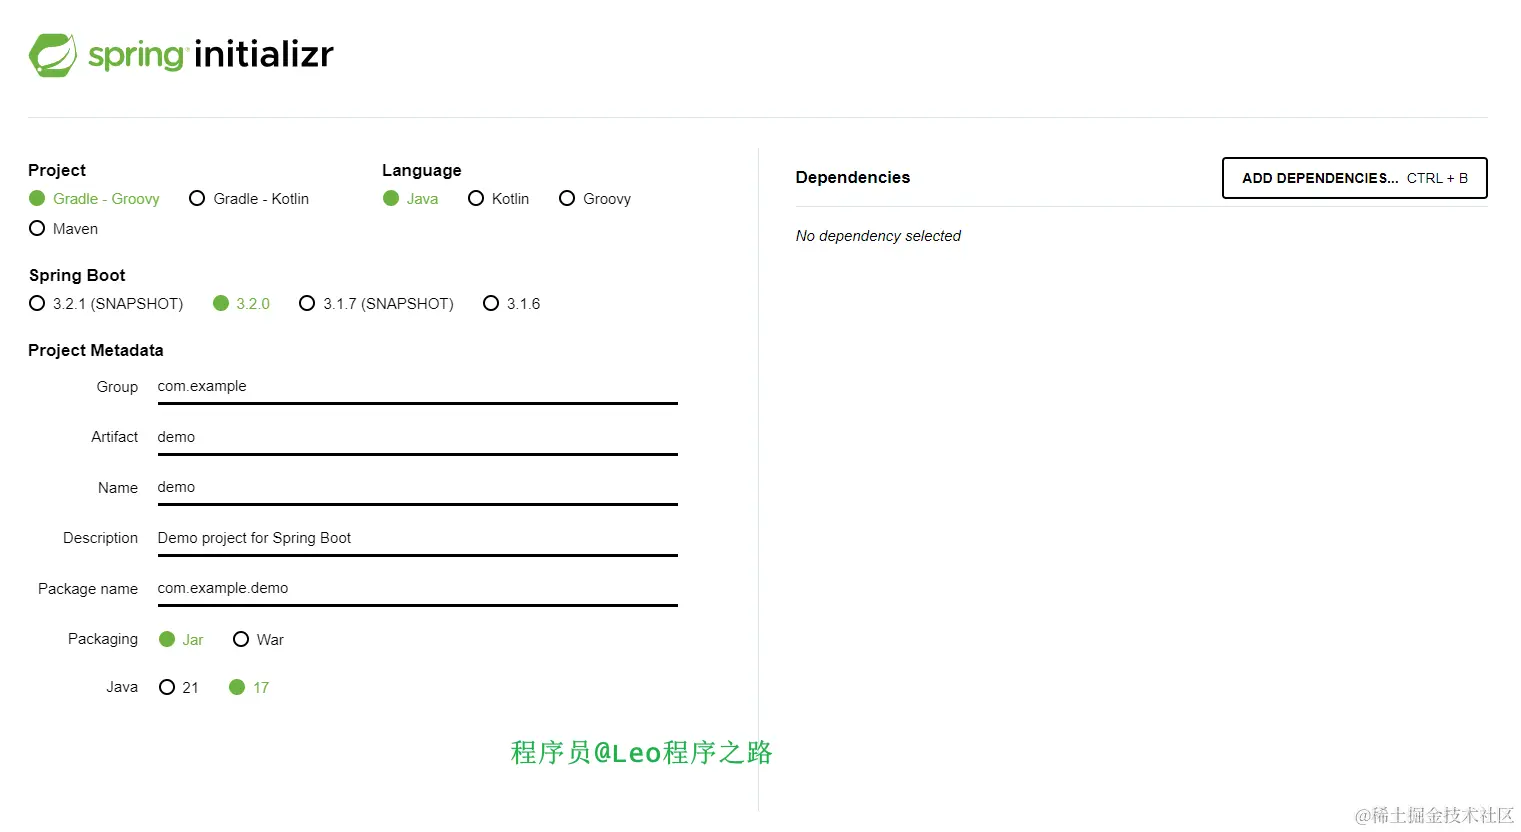Click the Packaging label
Viewport: 1521px width, 832px height.
point(103,639)
